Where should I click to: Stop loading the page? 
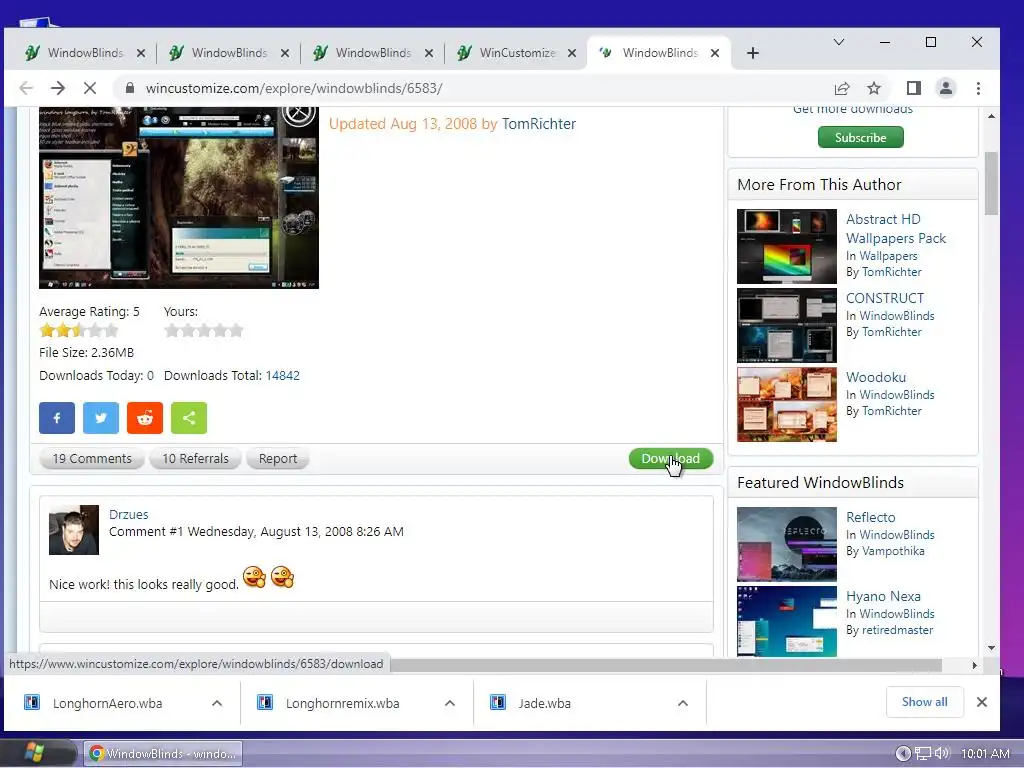point(89,88)
